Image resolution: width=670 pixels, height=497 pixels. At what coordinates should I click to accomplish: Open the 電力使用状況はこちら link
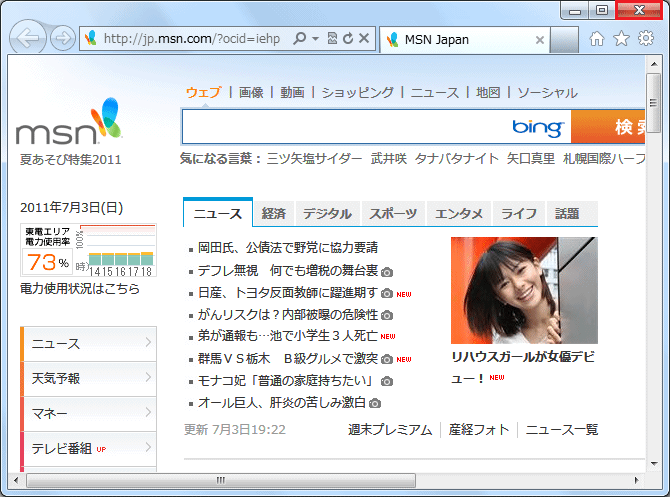tap(80, 289)
